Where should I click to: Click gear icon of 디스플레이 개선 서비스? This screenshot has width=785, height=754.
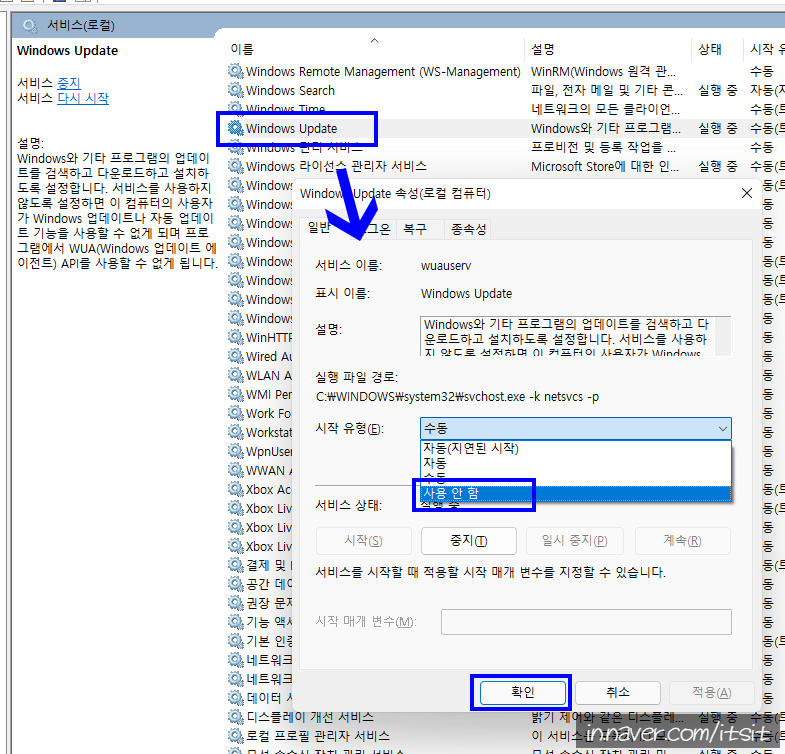(x=235, y=716)
